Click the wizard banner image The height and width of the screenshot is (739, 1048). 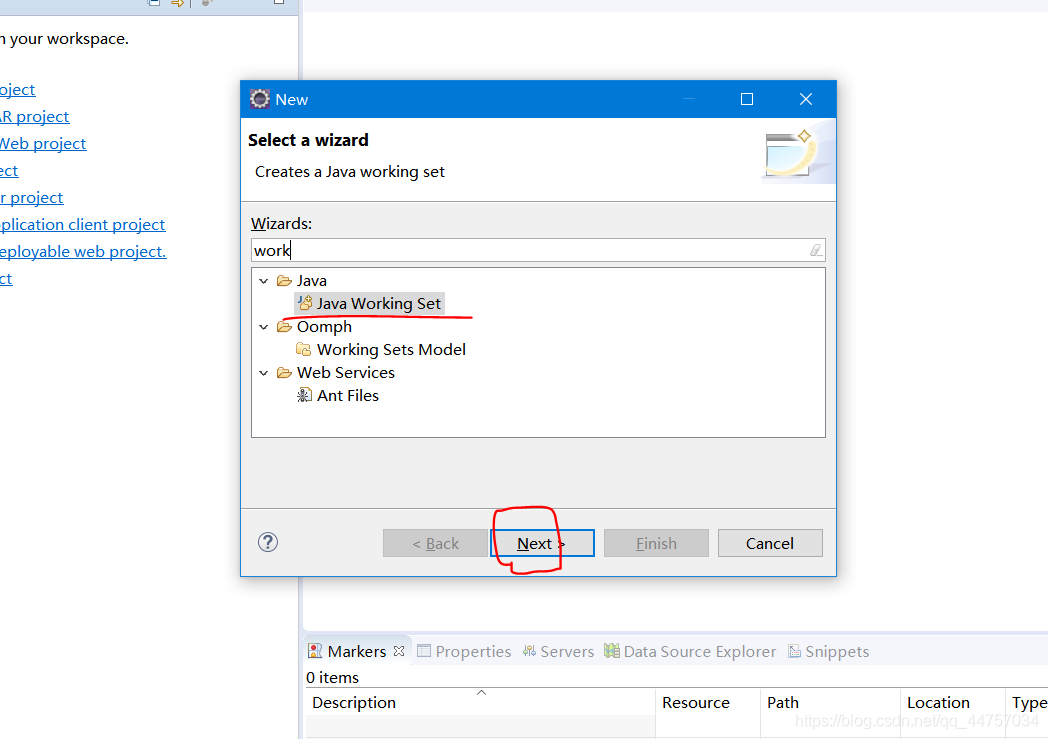[798, 154]
